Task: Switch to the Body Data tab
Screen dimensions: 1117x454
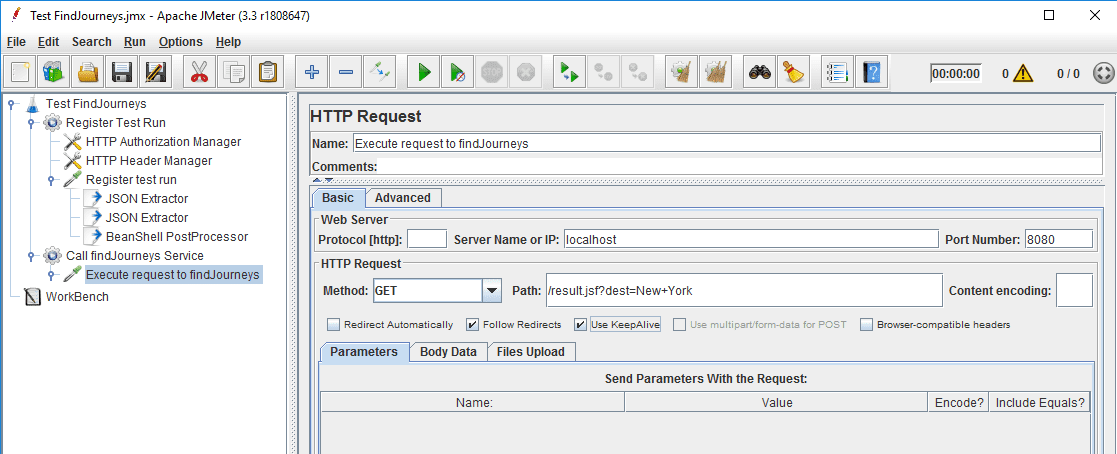Action: coord(448,352)
